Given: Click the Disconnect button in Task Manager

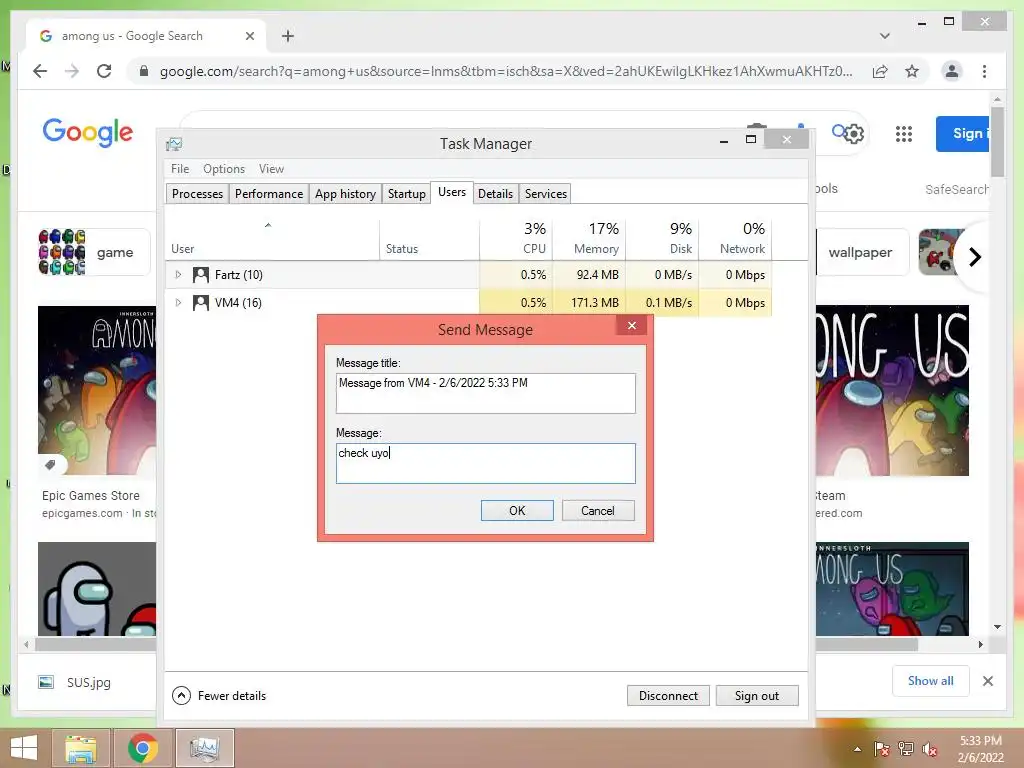Looking at the screenshot, I should (668, 696).
